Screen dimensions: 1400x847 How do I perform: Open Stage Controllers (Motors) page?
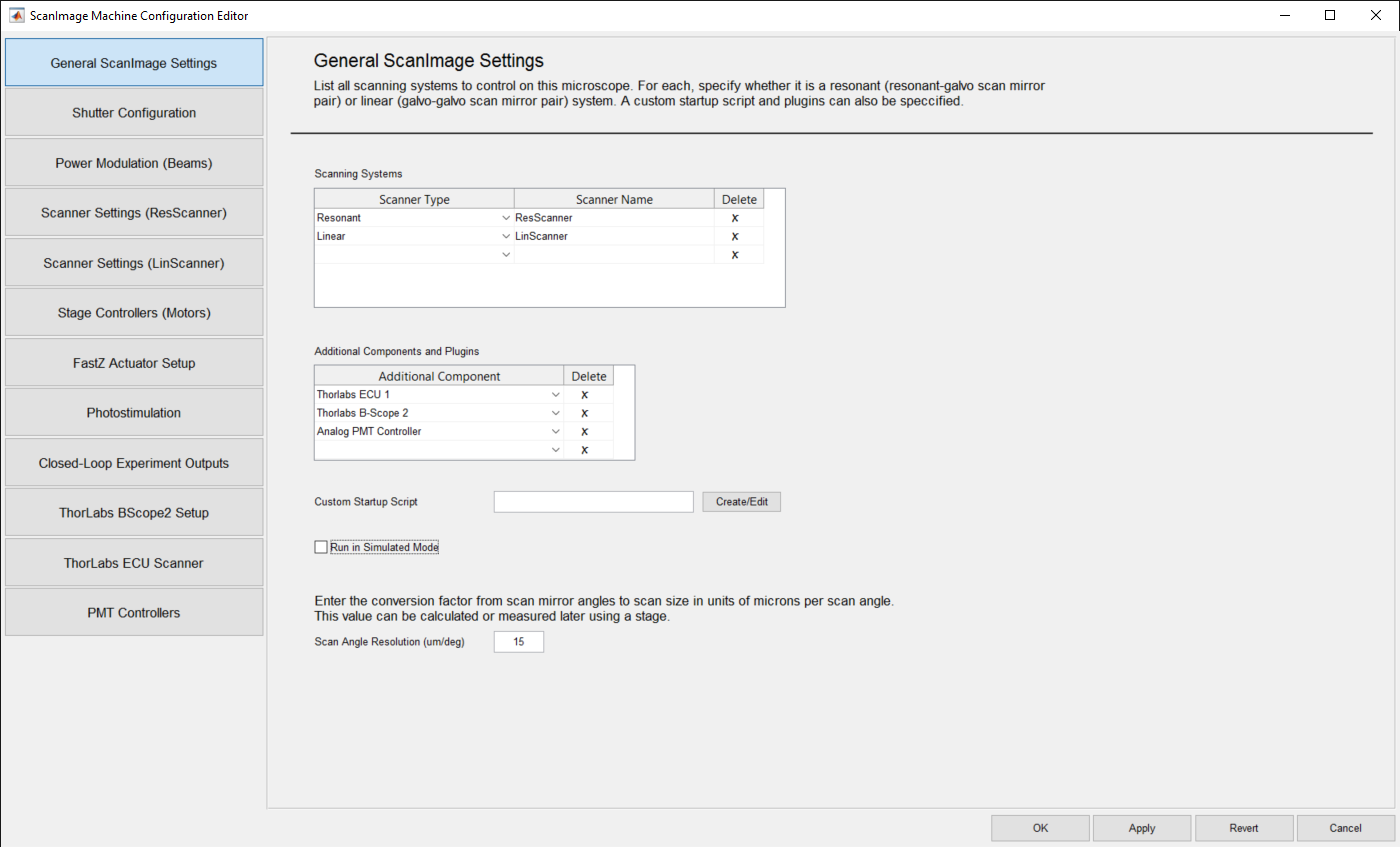tap(134, 312)
